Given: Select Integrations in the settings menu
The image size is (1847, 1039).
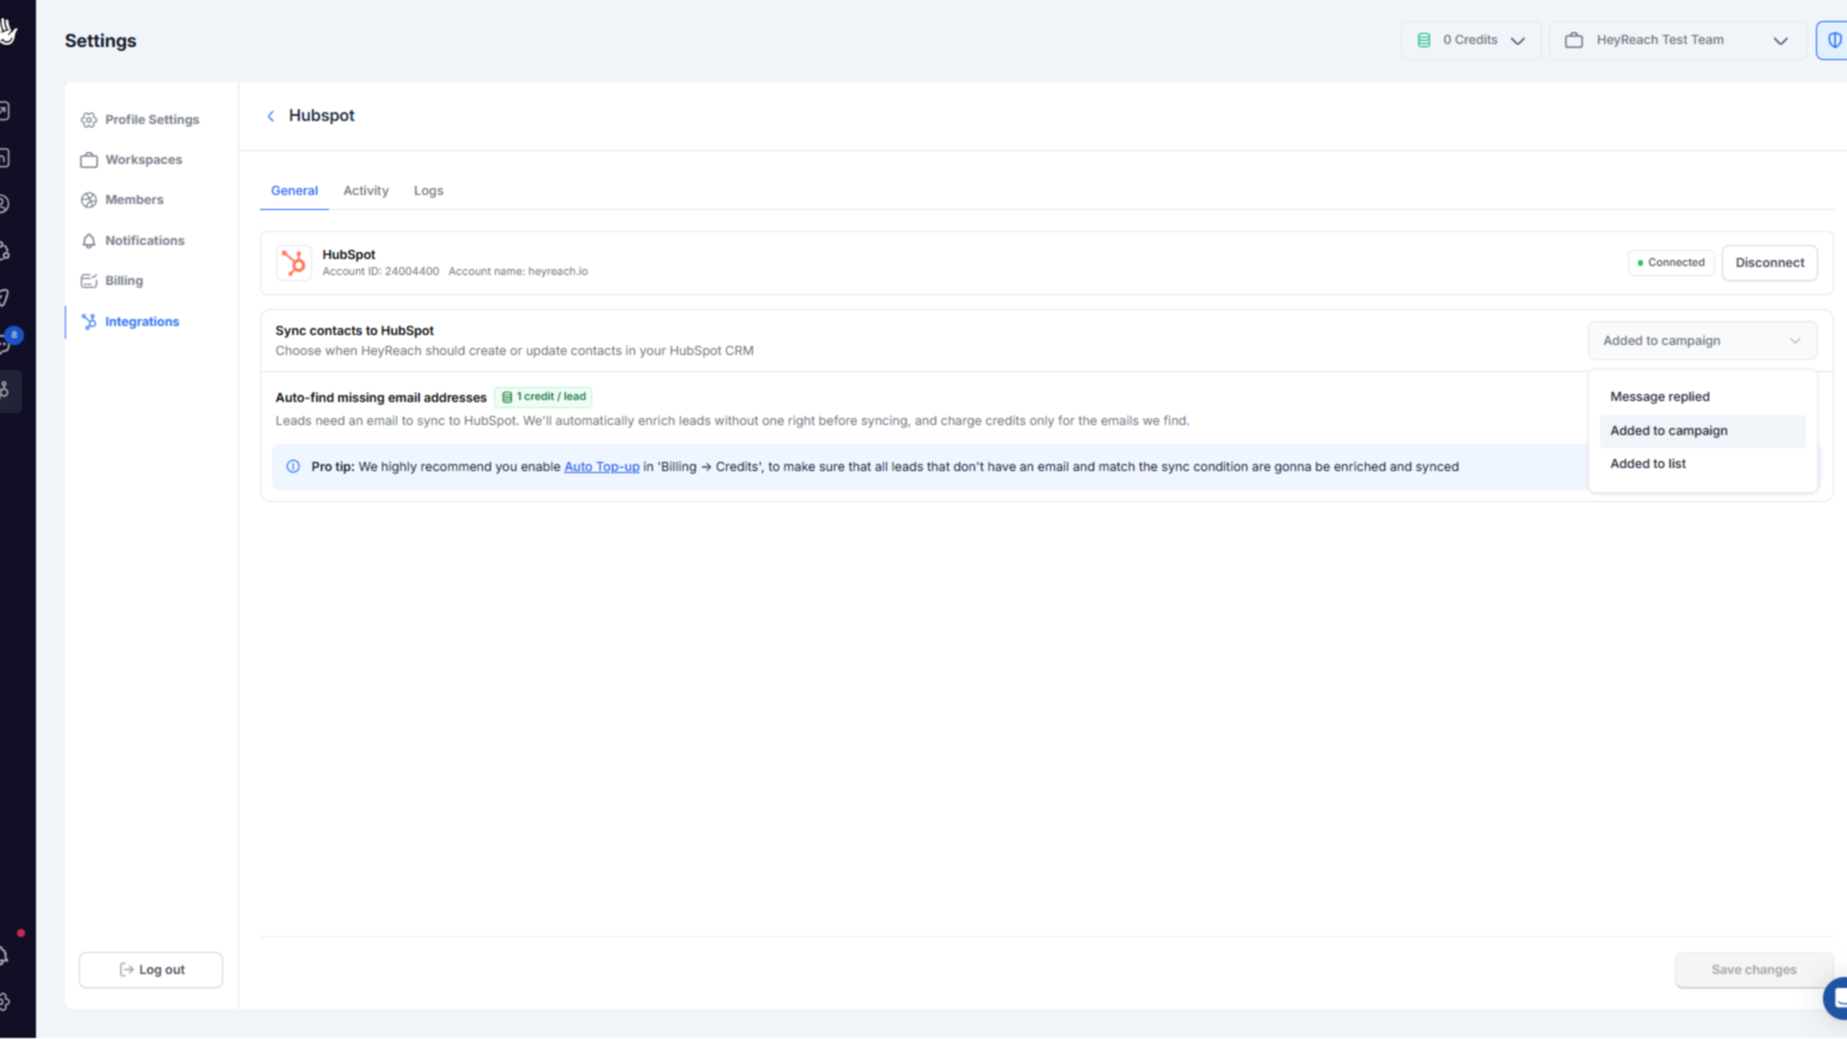Looking at the screenshot, I should pyautogui.click(x=130, y=322).
